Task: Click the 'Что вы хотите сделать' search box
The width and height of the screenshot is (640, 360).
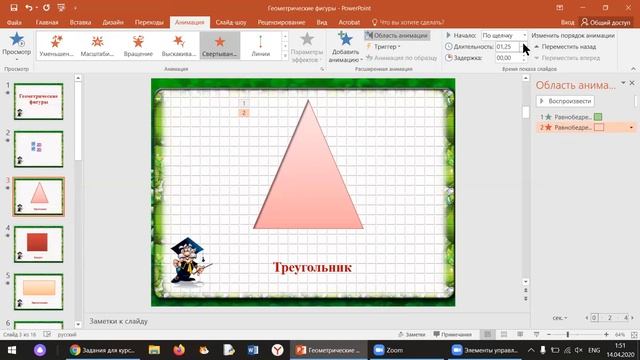Action: click(408, 22)
